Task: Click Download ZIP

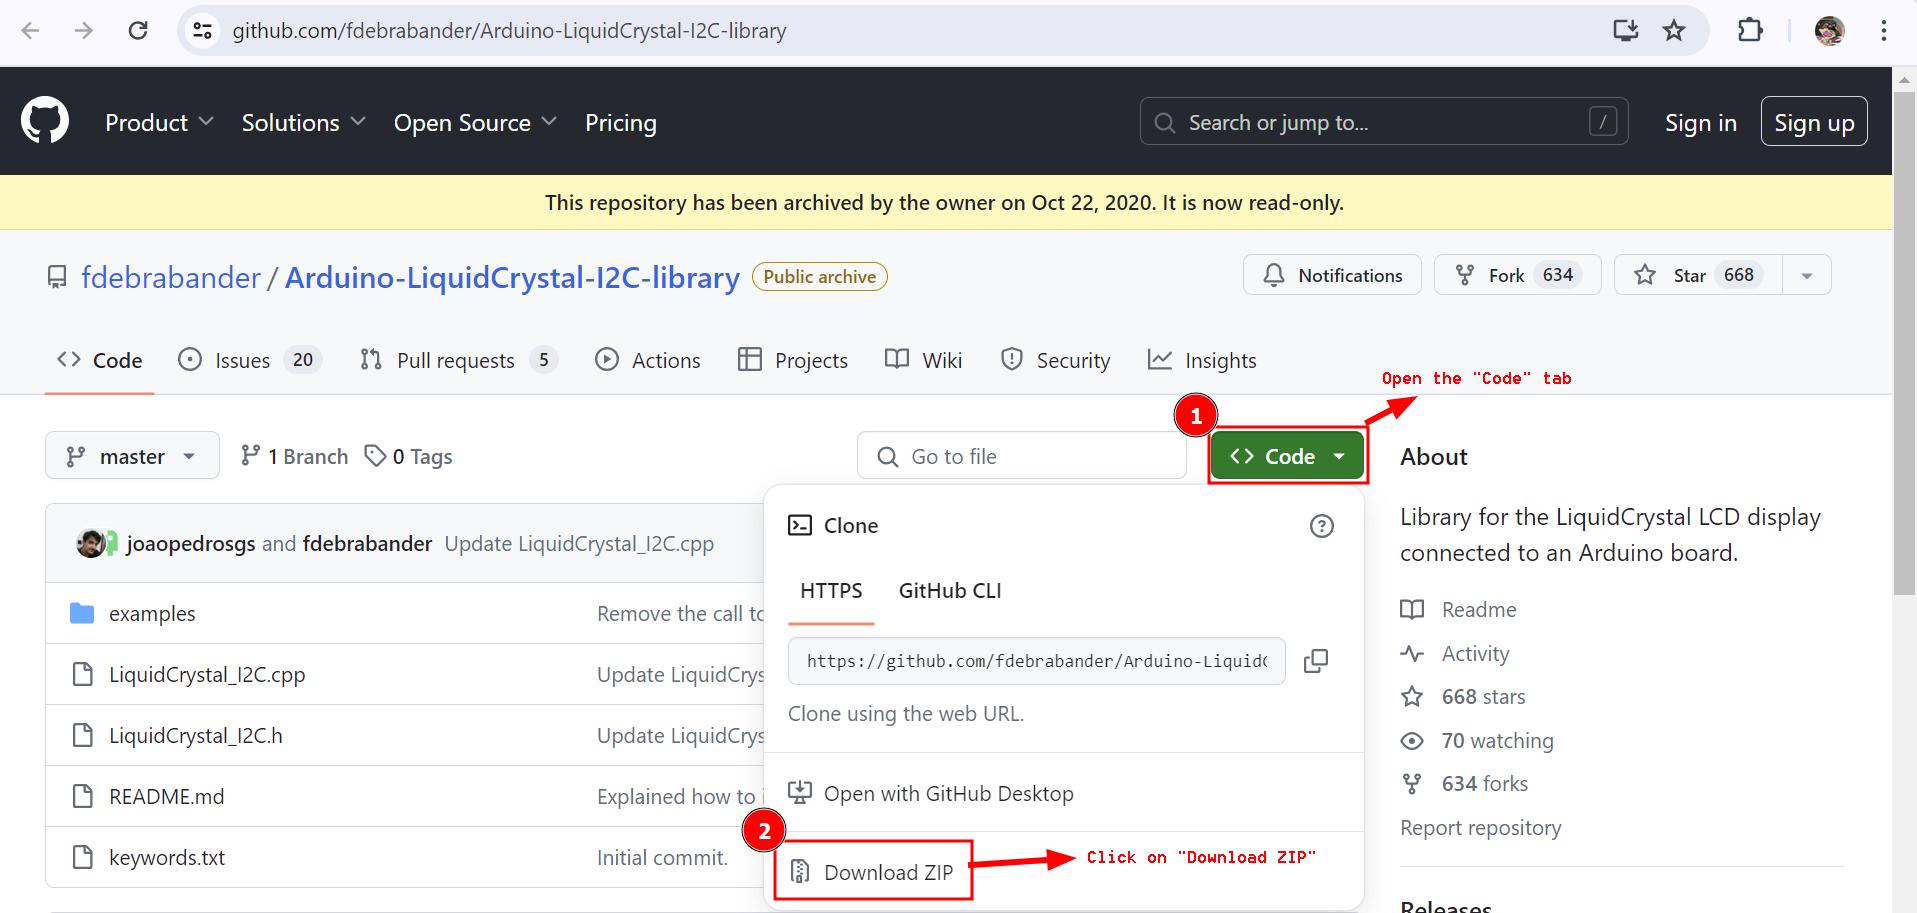Action: pos(871,872)
